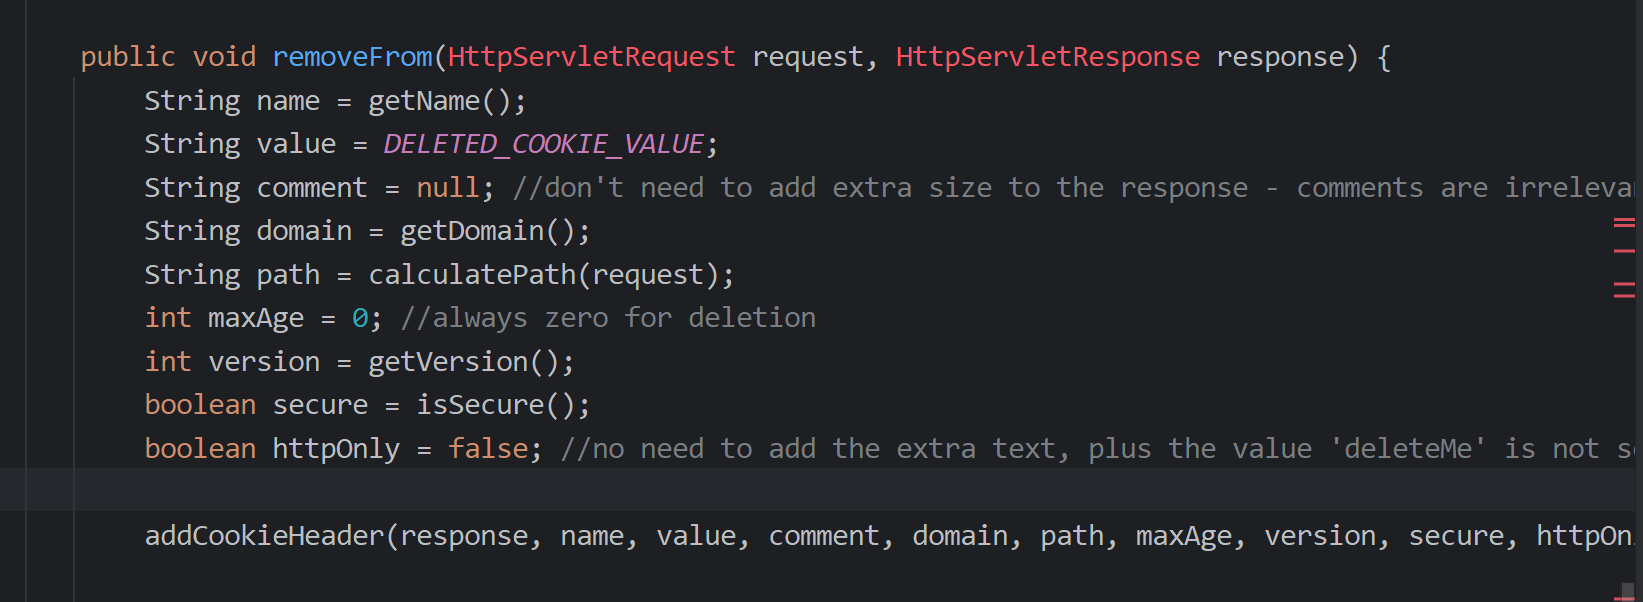Click the maxAge variable in its declaration
Screen dimensions: 1643x602
(256, 319)
